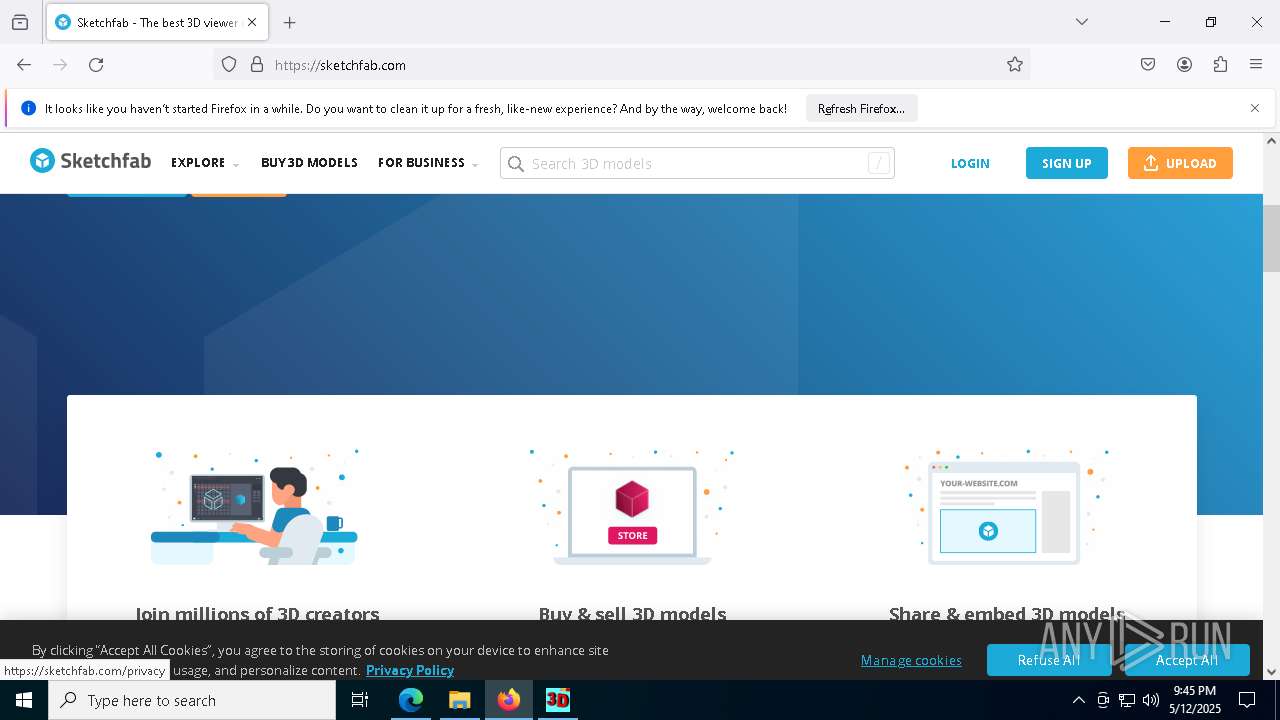Viewport: 1280px width, 720px height.
Task: Click Refresh Firefox button
Action: click(x=861, y=108)
